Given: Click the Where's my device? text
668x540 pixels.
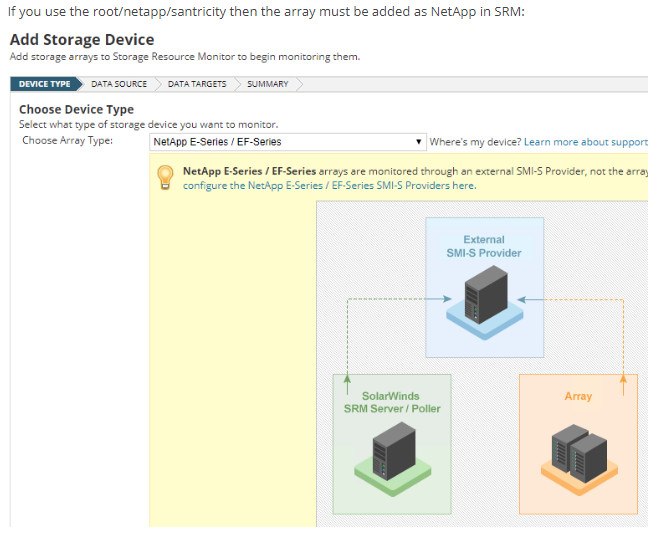Looking at the screenshot, I should point(475,142).
